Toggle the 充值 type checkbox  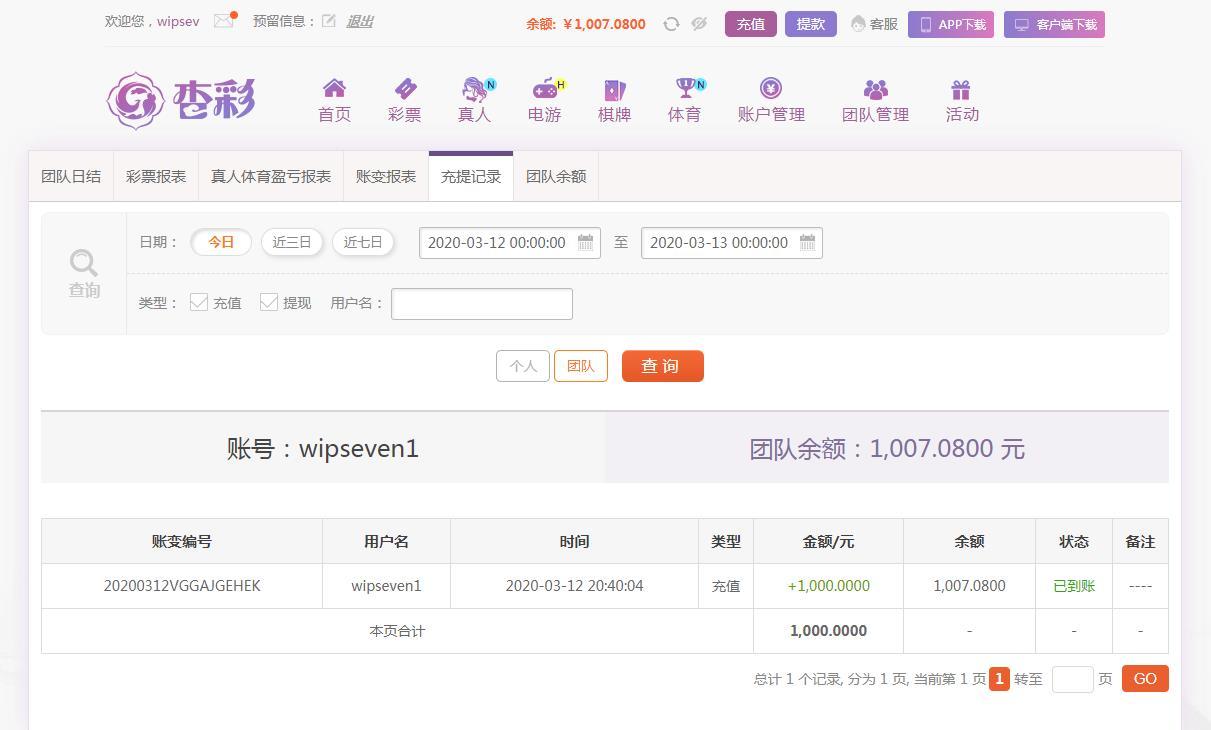pyautogui.click(x=199, y=302)
